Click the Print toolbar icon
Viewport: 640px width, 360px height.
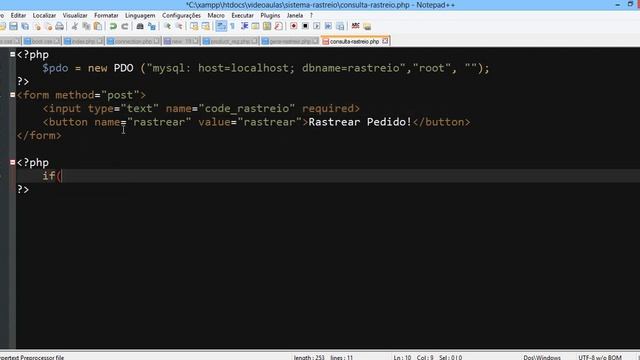60,27
